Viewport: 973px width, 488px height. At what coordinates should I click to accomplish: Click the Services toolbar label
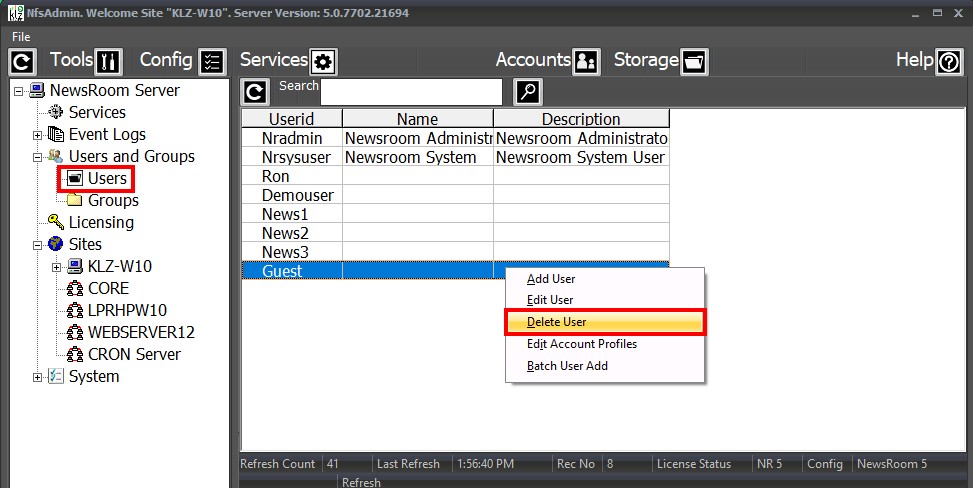click(274, 60)
